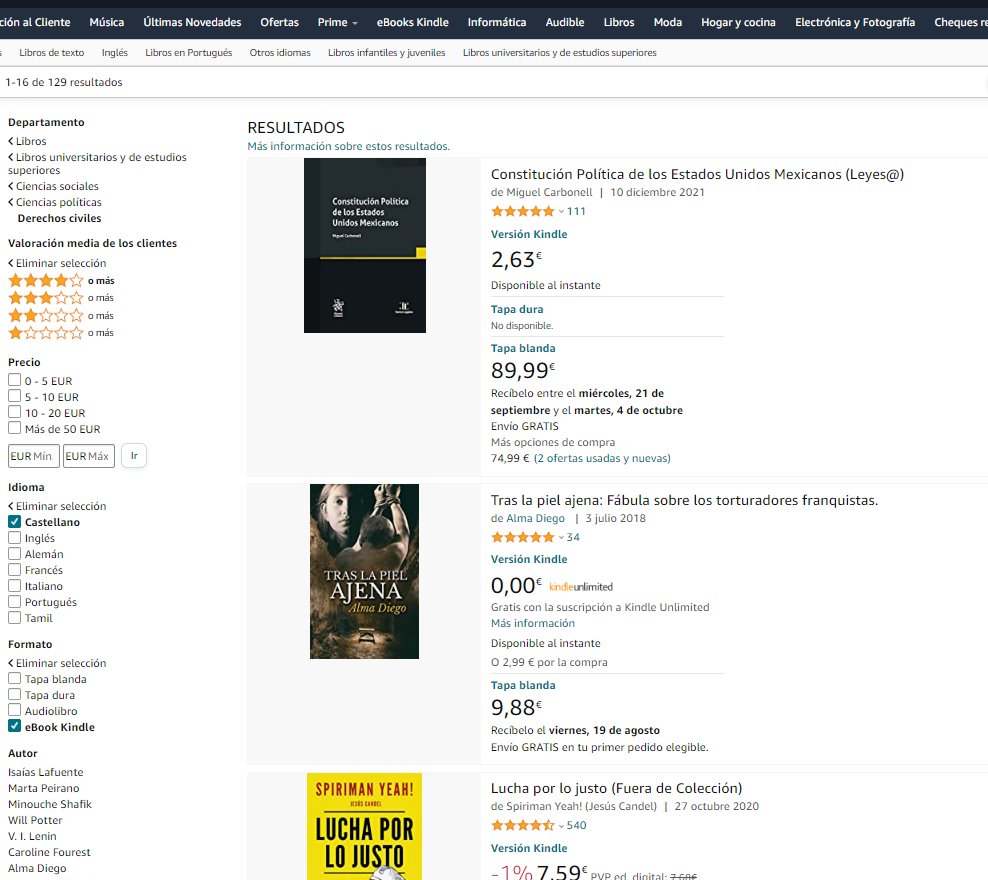Click the EUR Mín price input field

tap(34, 456)
